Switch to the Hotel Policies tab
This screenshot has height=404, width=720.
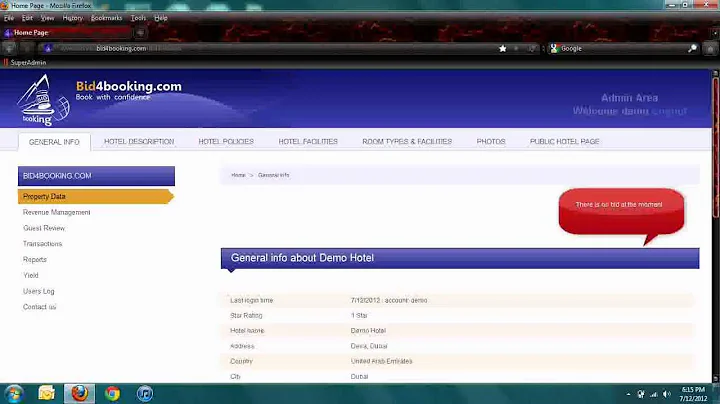click(x=226, y=141)
